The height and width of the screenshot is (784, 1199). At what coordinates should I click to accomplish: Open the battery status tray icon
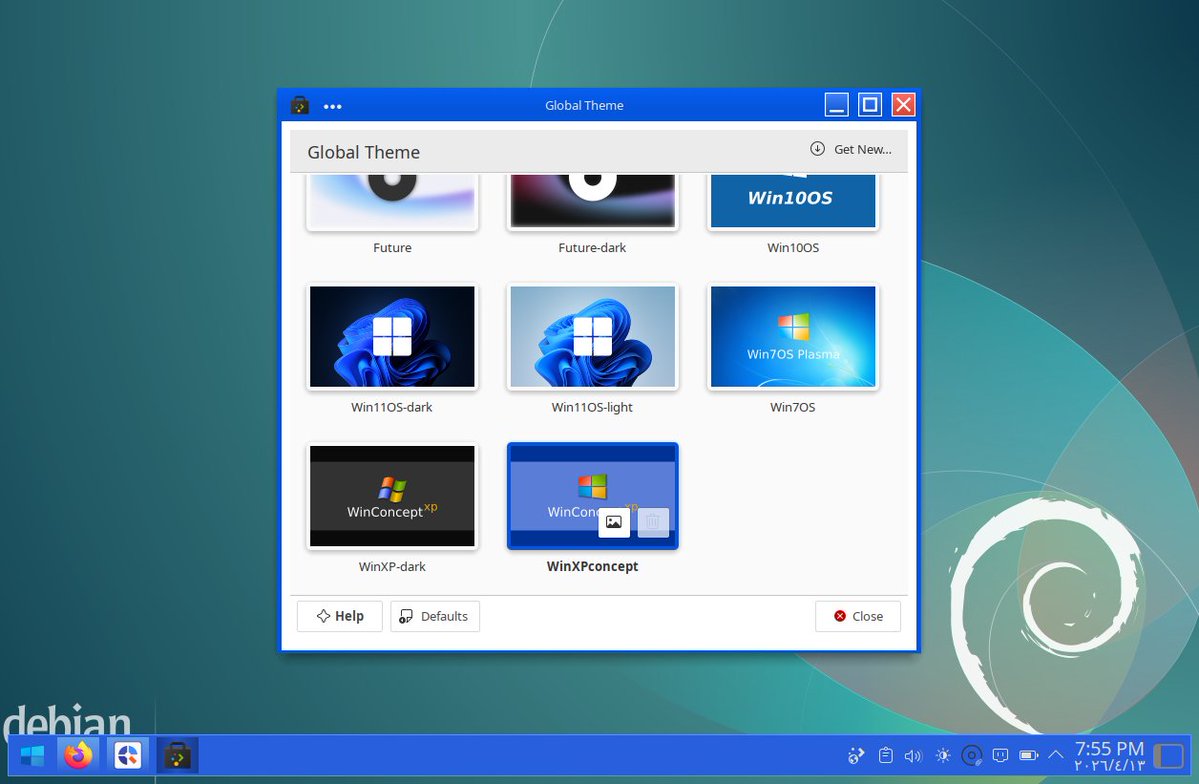coord(1028,756)
